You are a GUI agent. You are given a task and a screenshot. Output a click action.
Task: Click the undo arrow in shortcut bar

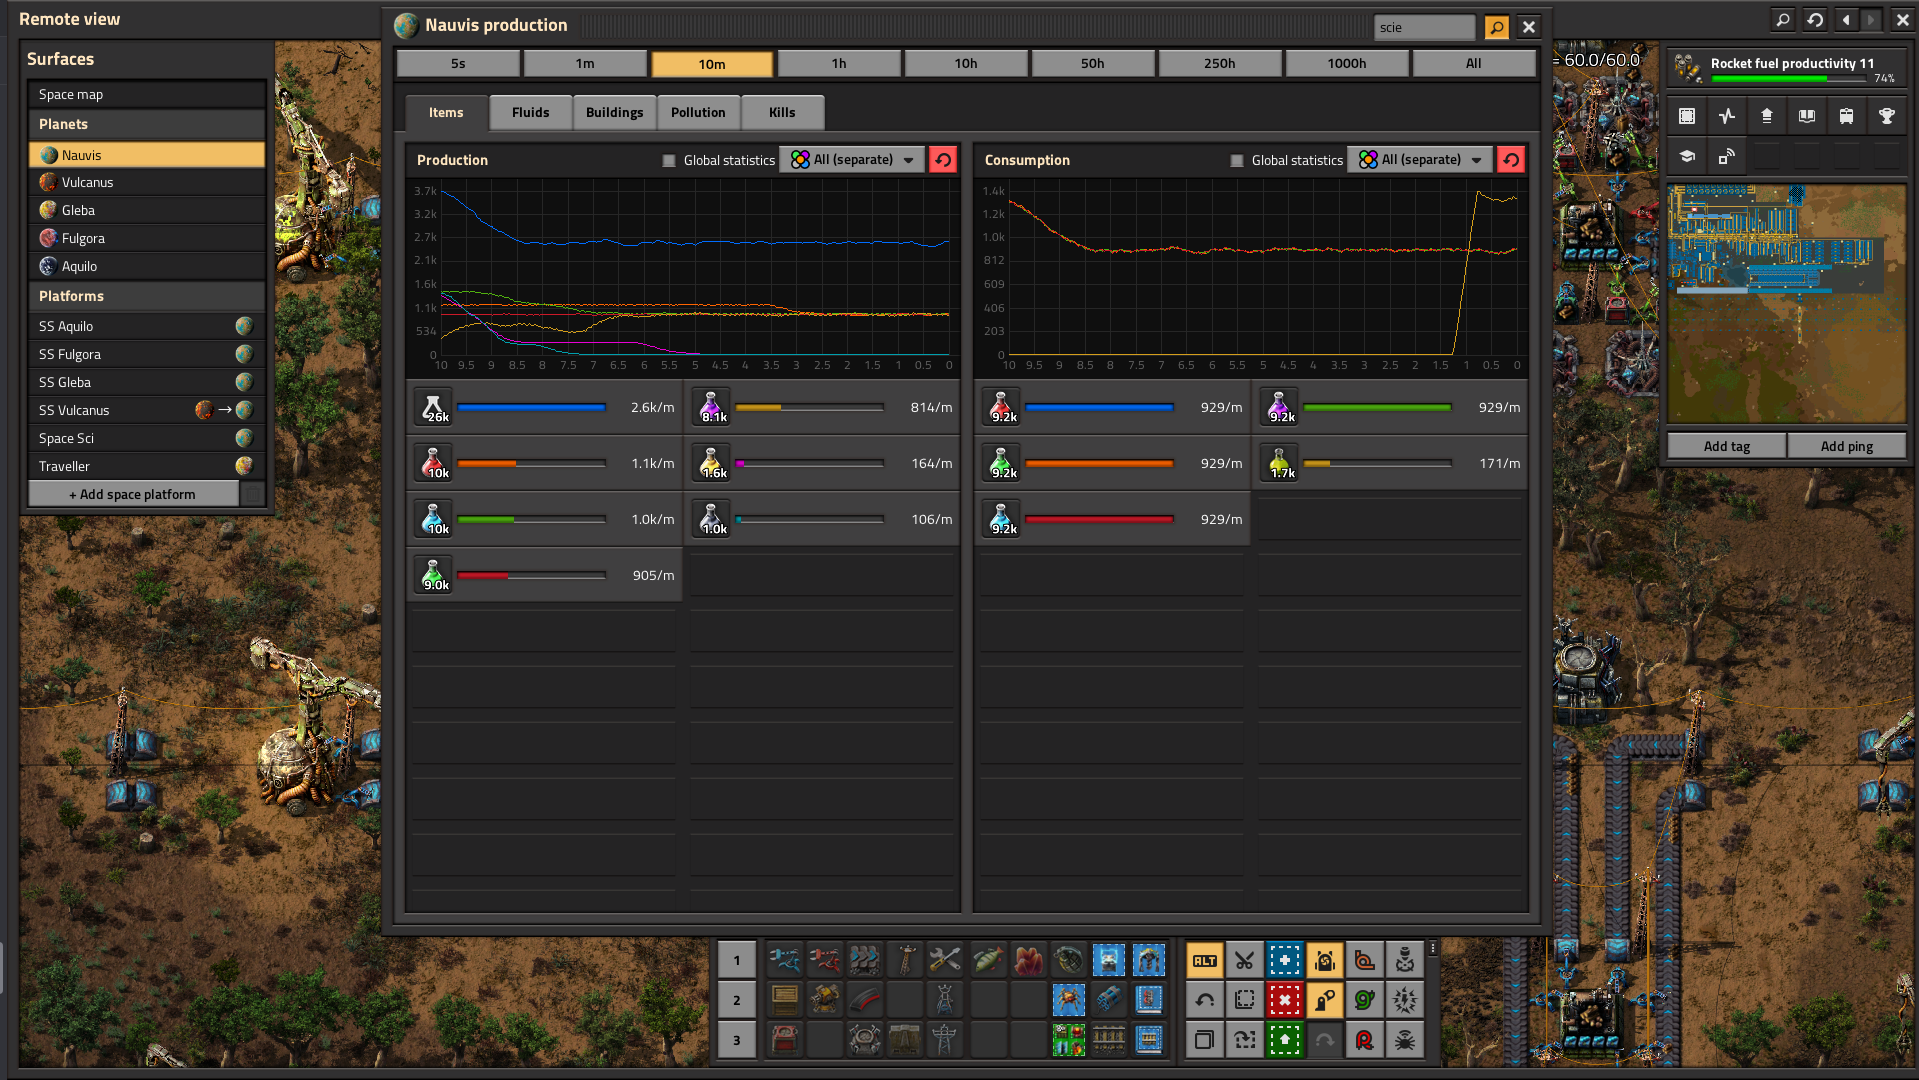[1204, 1000]
